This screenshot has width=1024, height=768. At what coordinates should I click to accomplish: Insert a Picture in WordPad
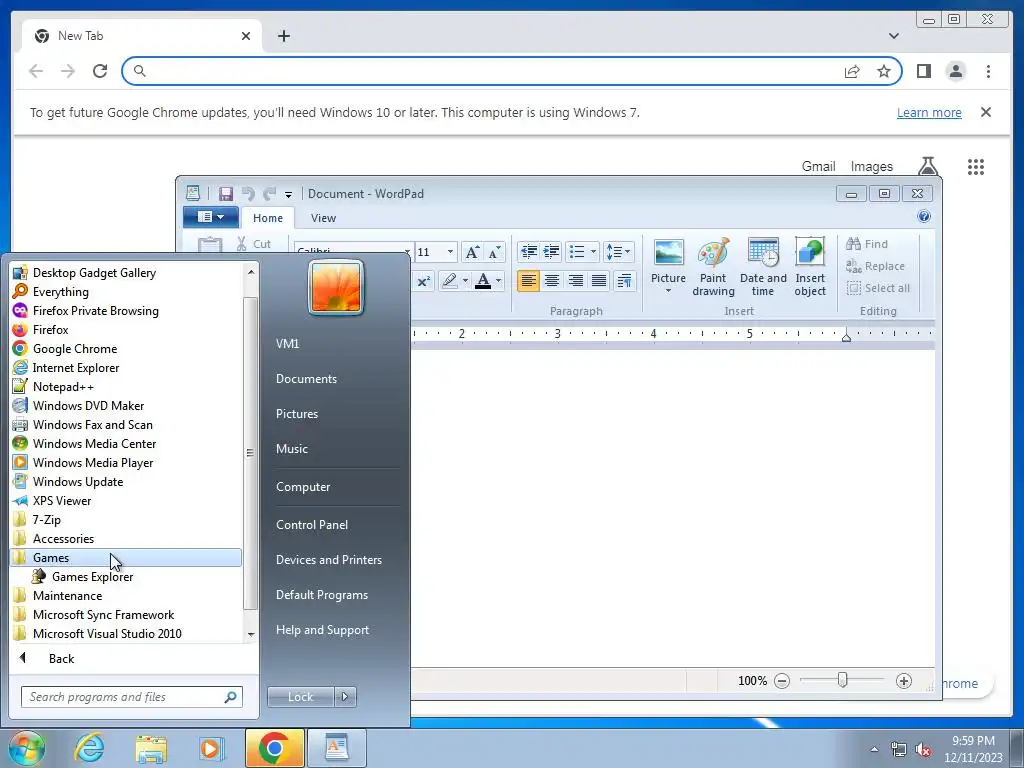[668, 266]
